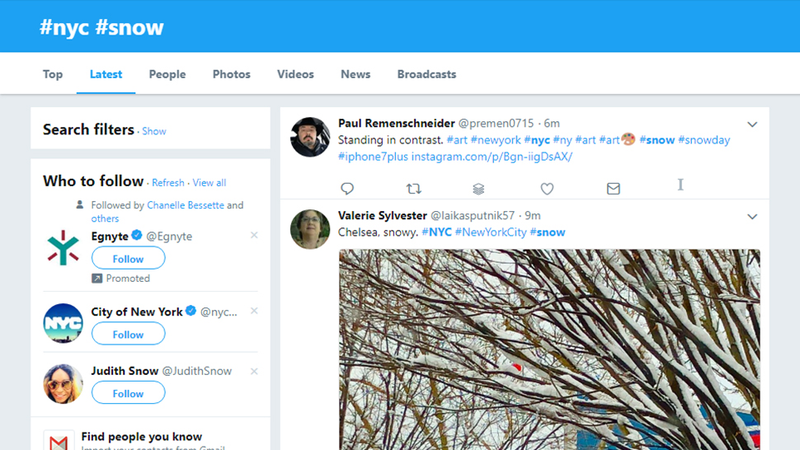The image size is (800, 450).
Task: Click the #newyork hashtag
Action: click(x=495, y=140)
